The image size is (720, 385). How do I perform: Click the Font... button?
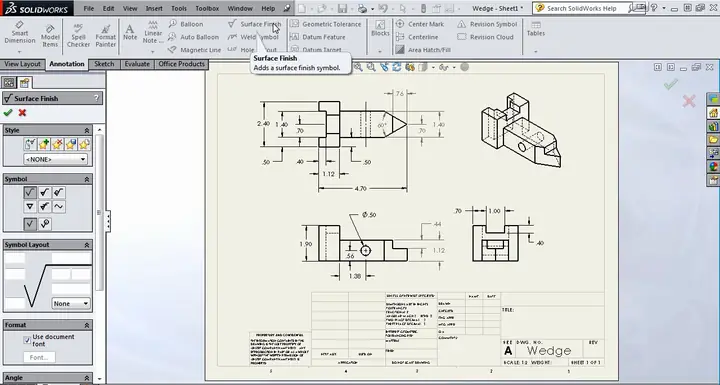pos(39,357)
